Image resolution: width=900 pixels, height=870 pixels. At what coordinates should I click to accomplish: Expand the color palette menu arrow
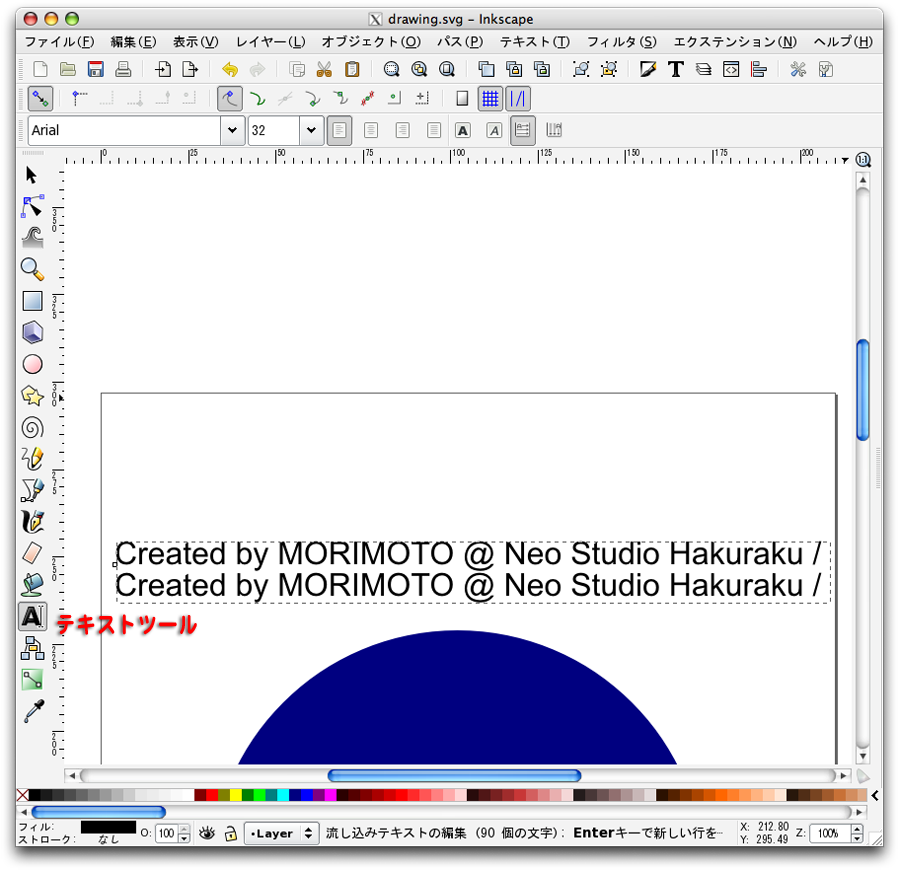[x=874, y=795]
